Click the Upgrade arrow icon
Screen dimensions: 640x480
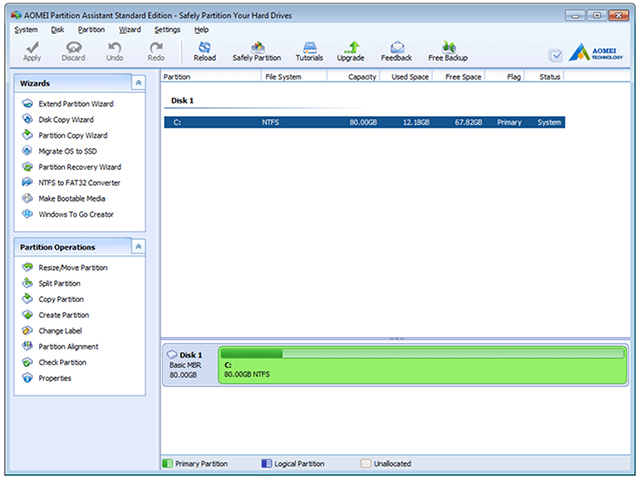point(351,47)
